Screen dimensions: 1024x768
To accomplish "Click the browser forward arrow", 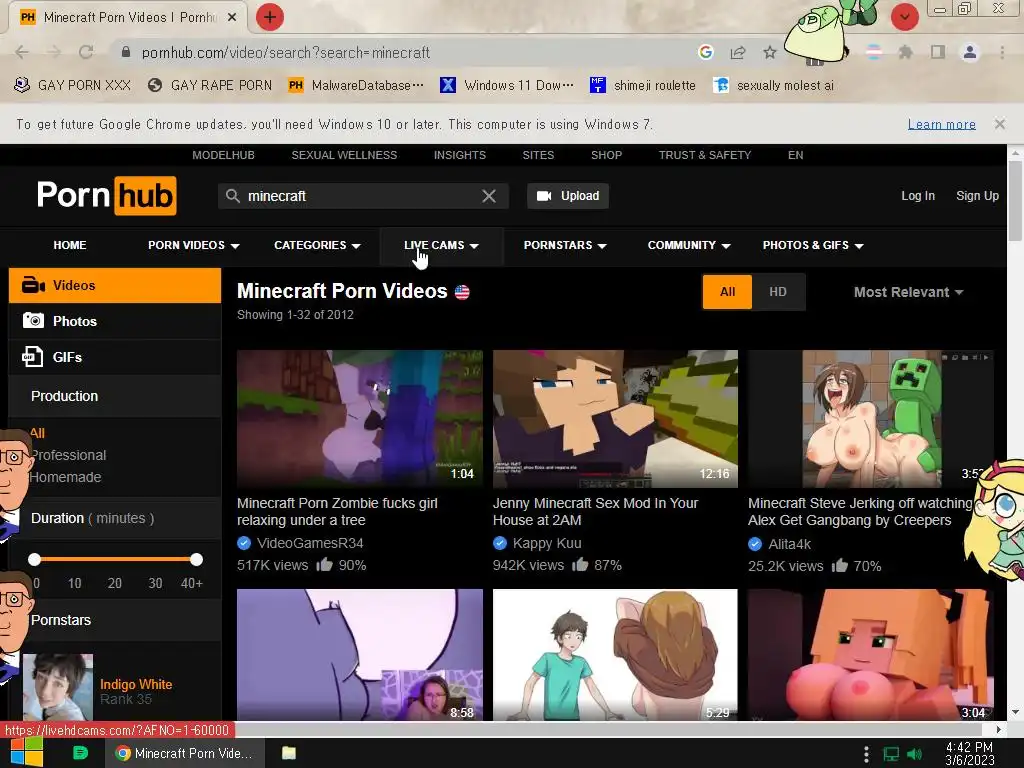I will 54,52.
